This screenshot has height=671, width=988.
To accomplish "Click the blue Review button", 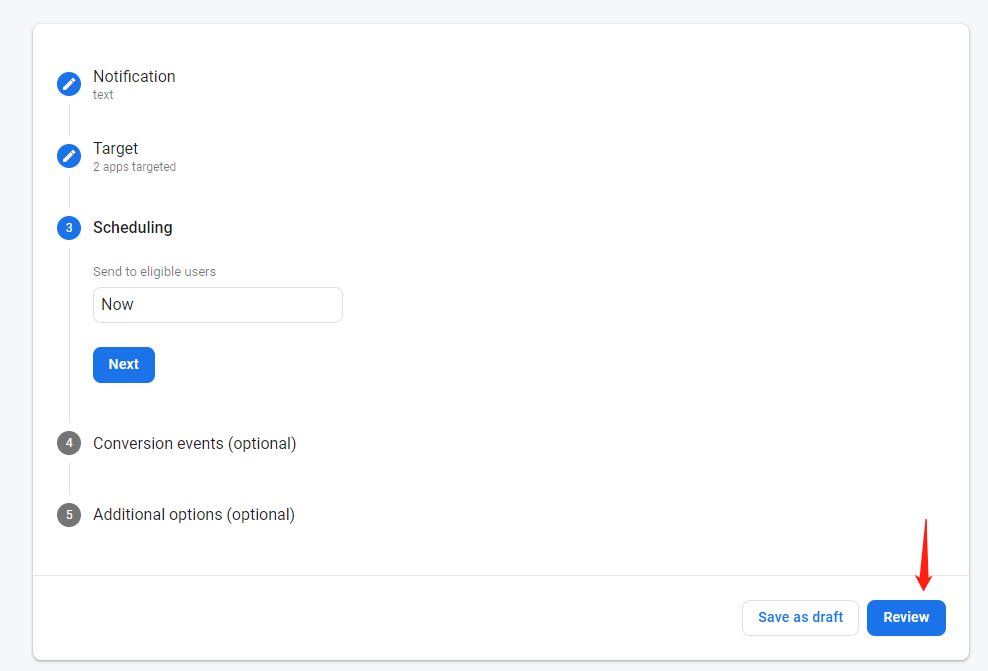I will (906, 618).
